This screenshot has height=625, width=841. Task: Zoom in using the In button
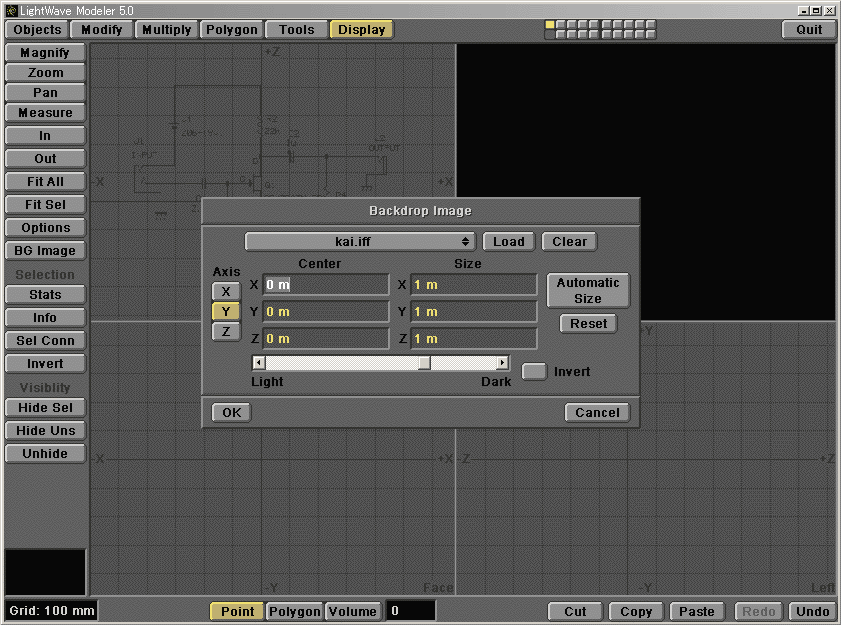pos(44,135)
